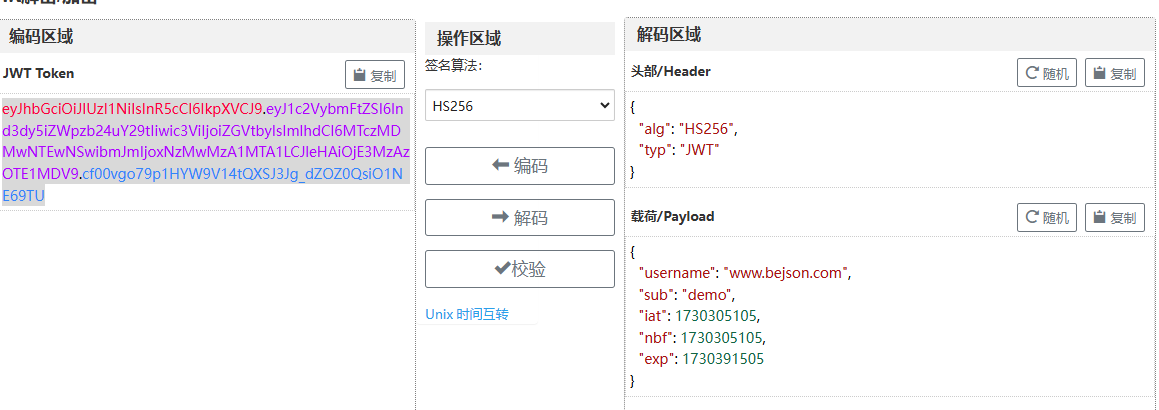The width and height of the screenshot is (1159, 410).
Task: Click the "nbf" value 1730305105
Action: coord(722,338)
